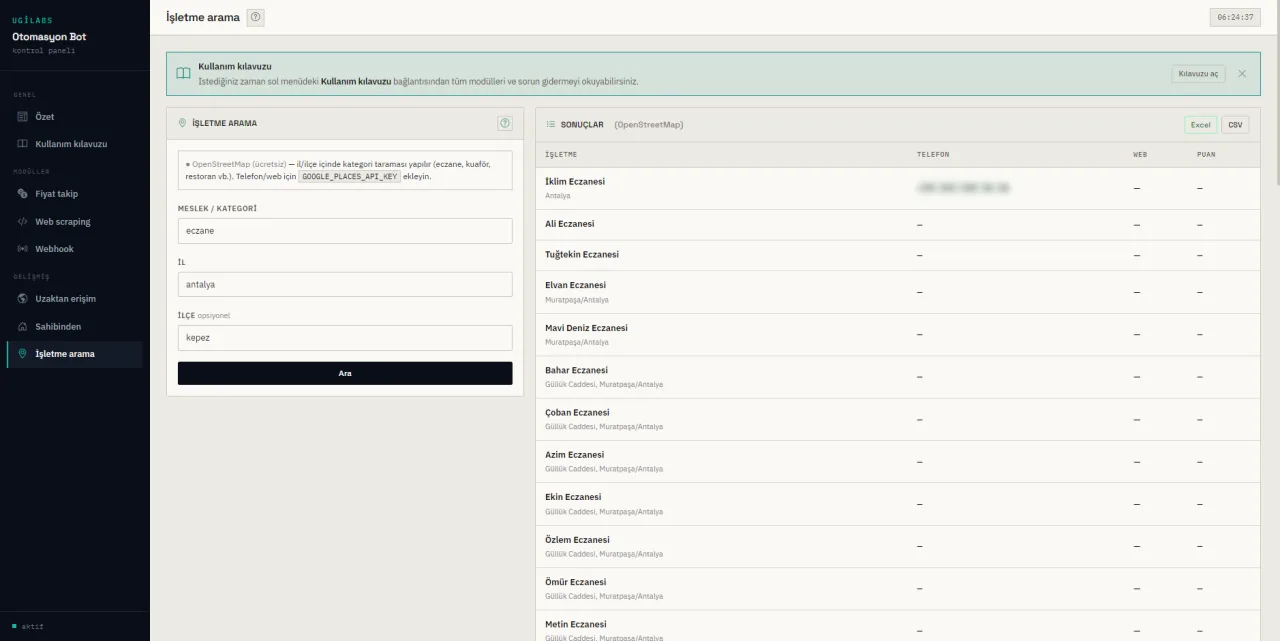1280x641 pixels.
Task: Select the Çoban Eczanesi row
Action: point(898,419)
